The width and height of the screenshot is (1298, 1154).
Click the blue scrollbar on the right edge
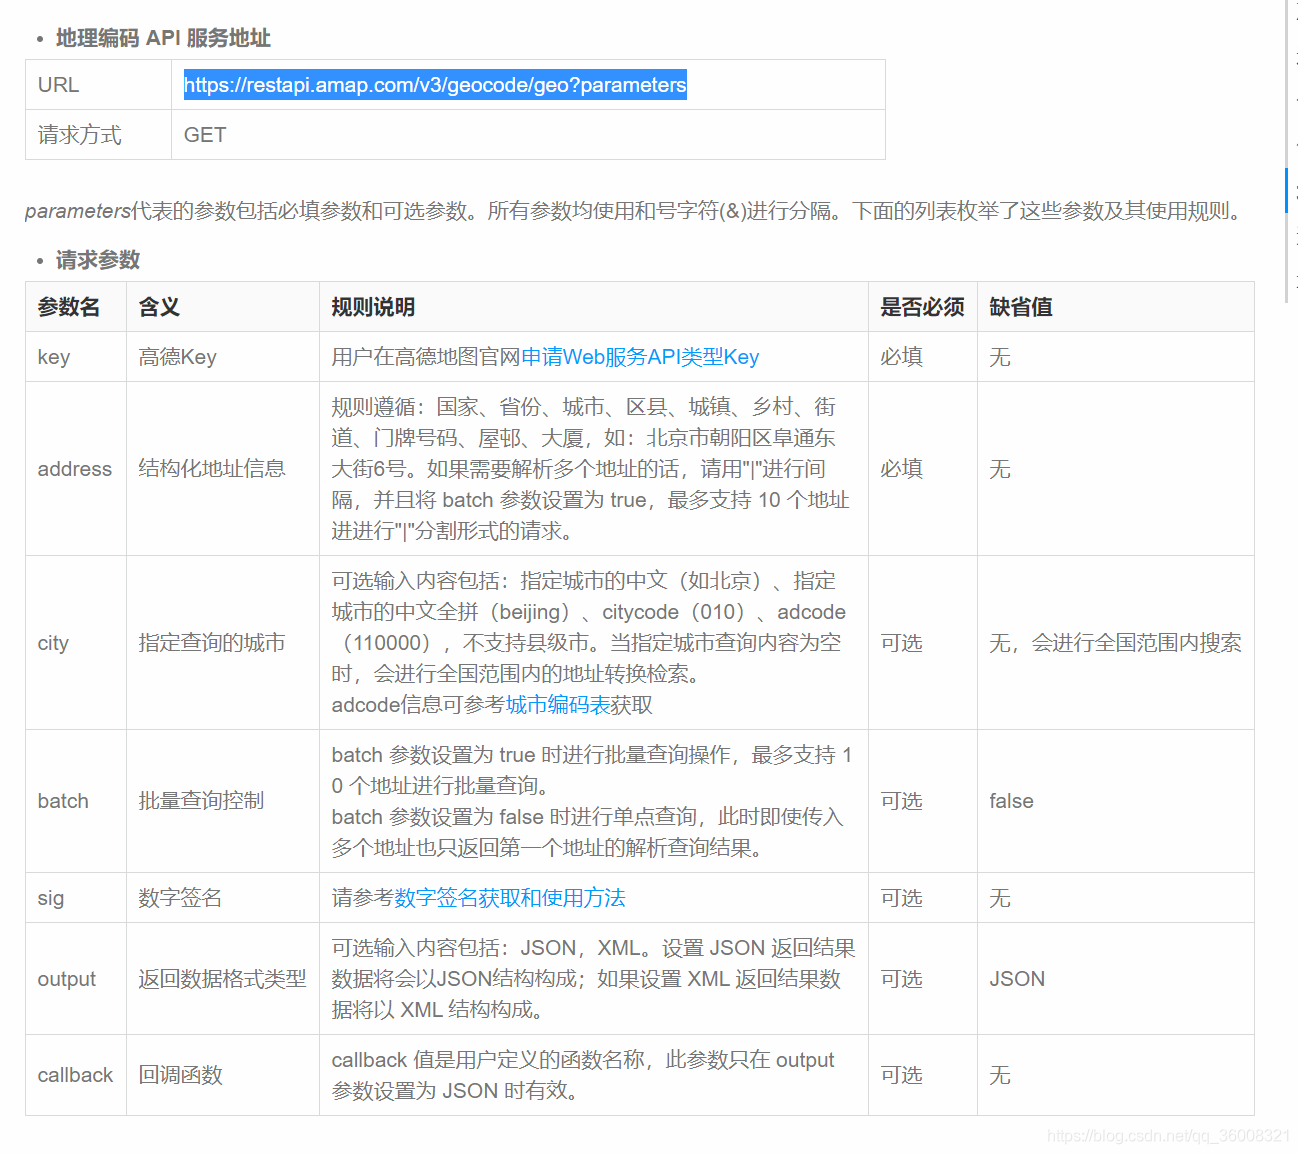click(x=1286, y=190)
